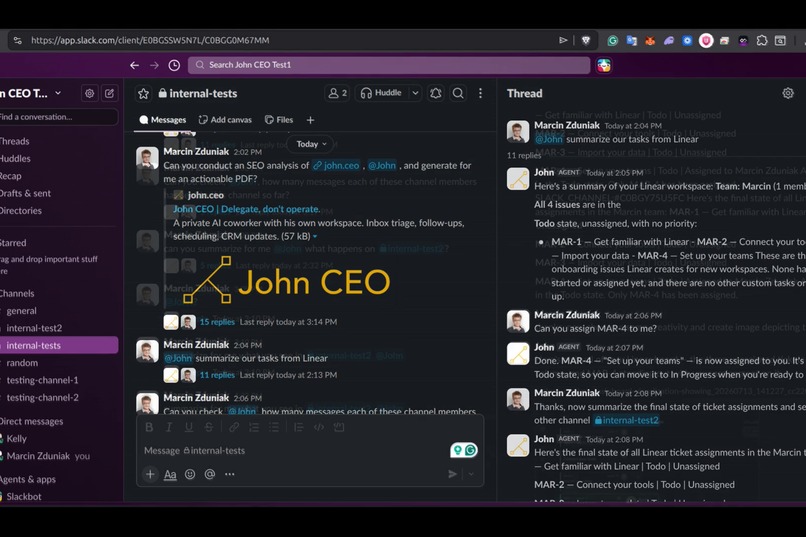Click the @John mention in SEO message
Viewport: 806px width, 537px height.
coord(382,165)
